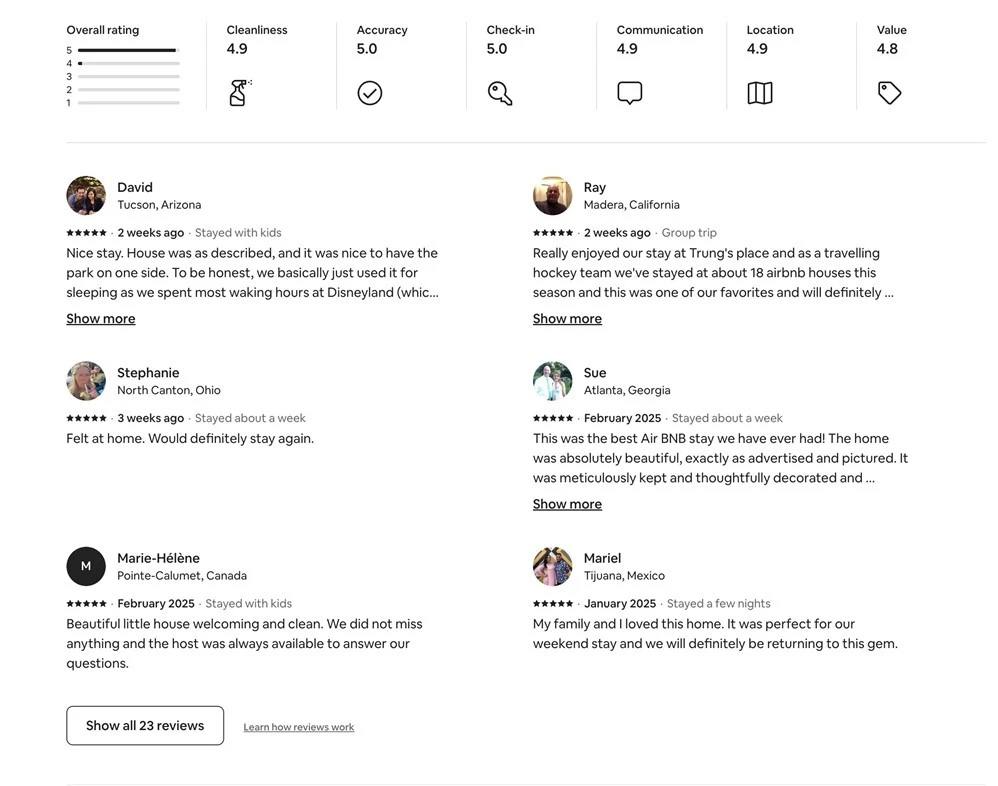Viewport: 998px width, 786px height.
Task: Click the Communication speech bubble icon
Action: tap(630, 93)
